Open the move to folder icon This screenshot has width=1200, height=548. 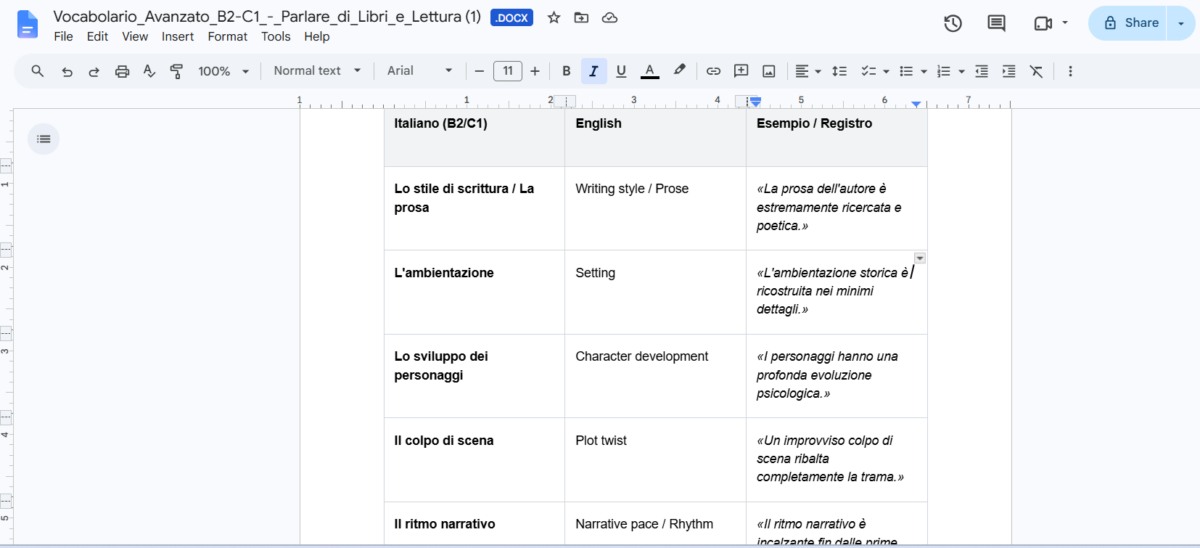(582, 18)
